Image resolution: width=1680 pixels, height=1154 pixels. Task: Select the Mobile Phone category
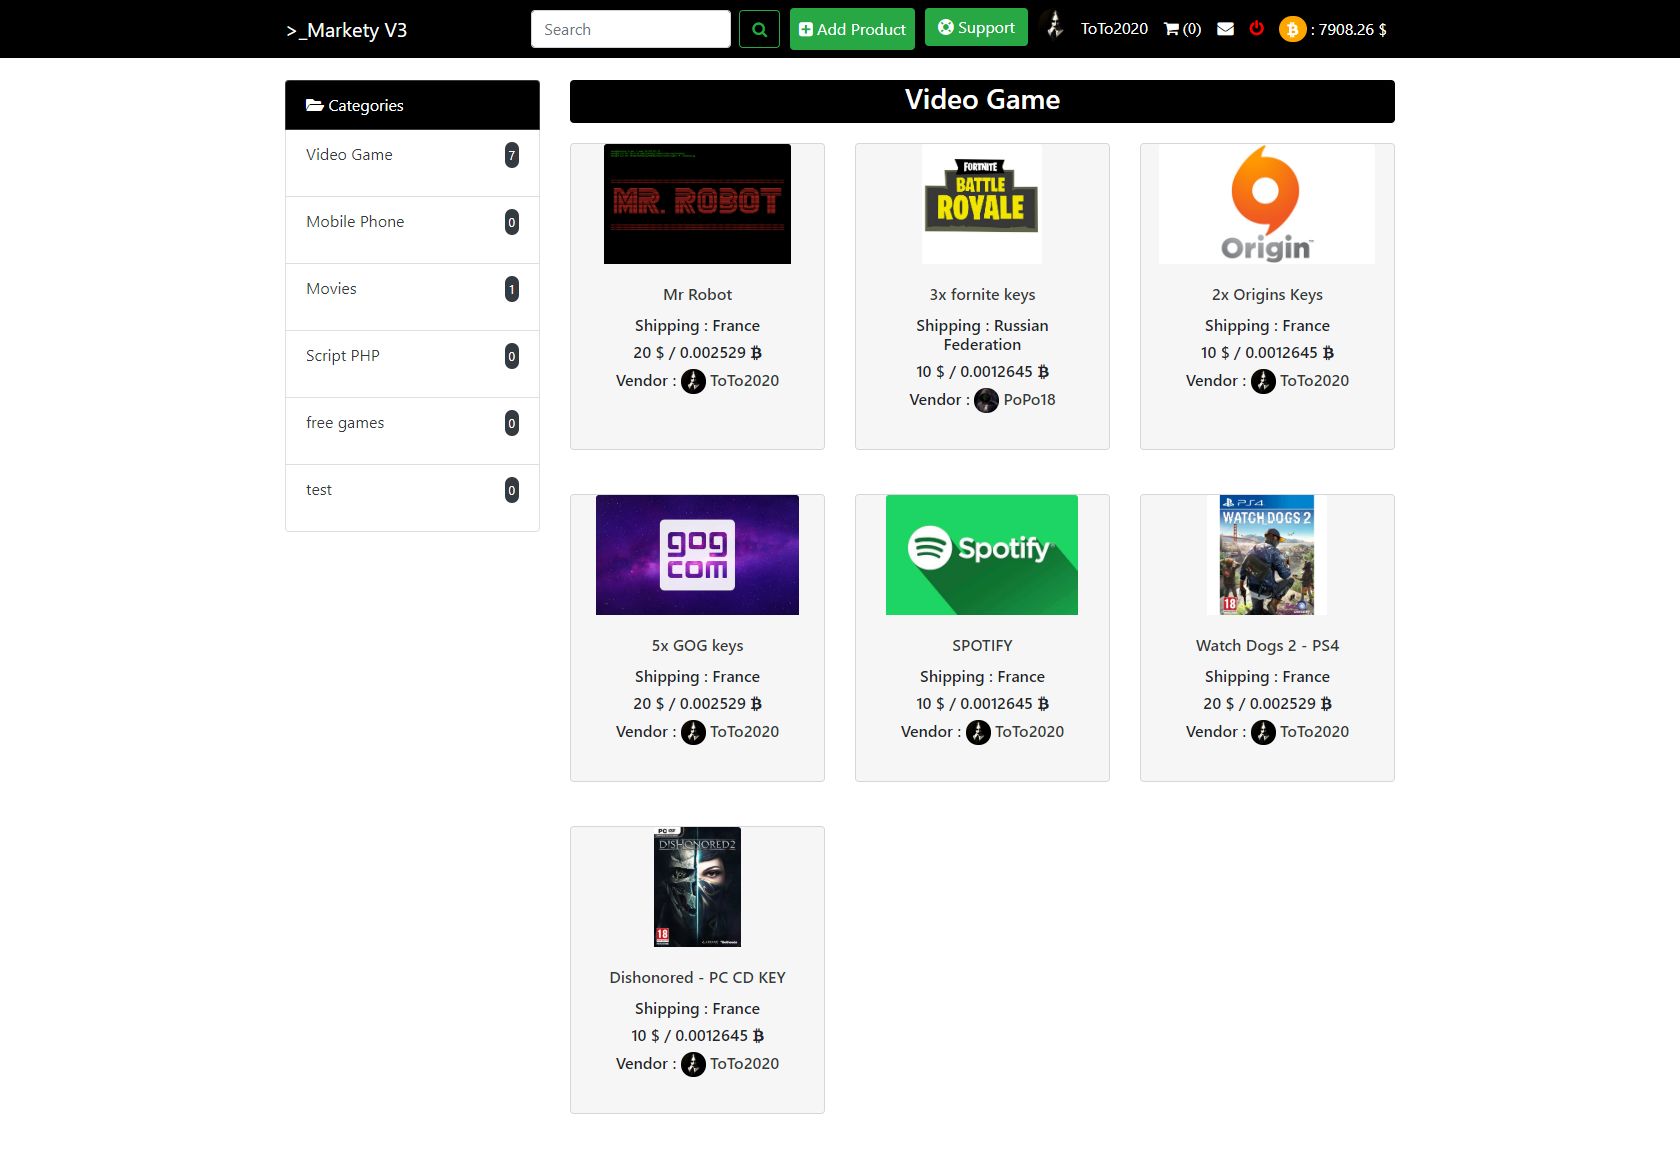click(x=412, y=230)
